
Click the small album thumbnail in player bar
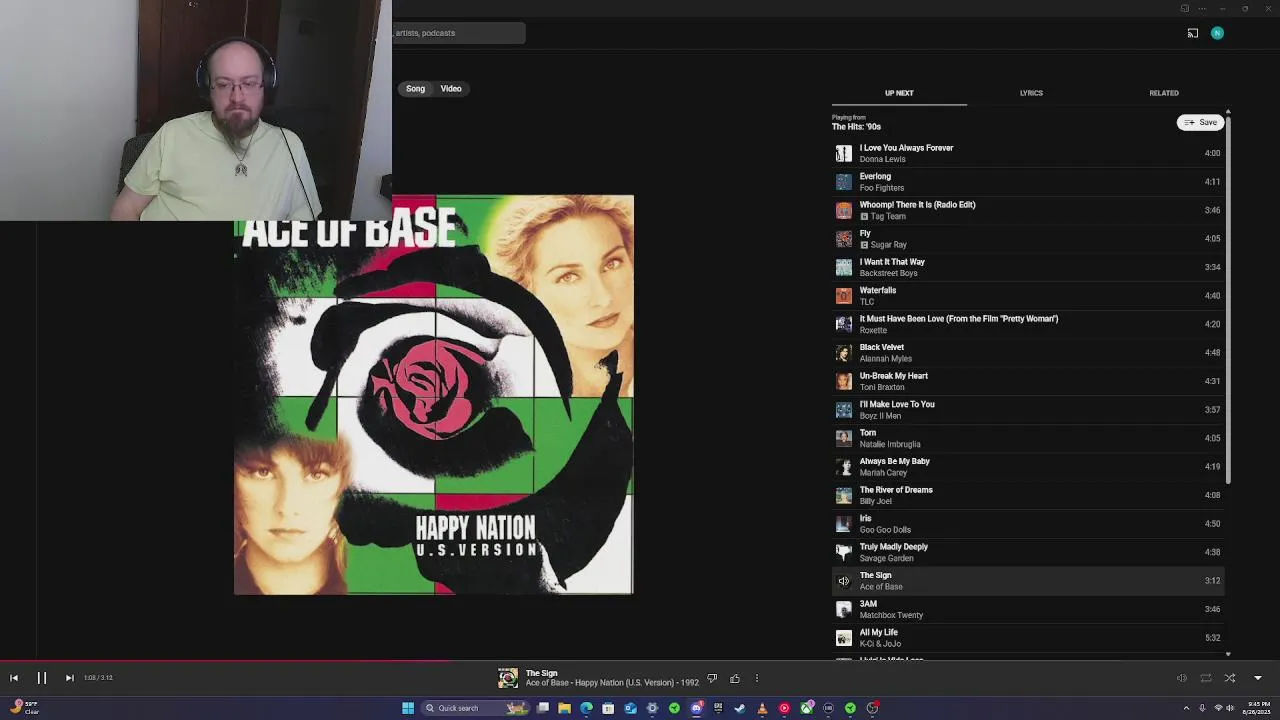pos(508,678)
